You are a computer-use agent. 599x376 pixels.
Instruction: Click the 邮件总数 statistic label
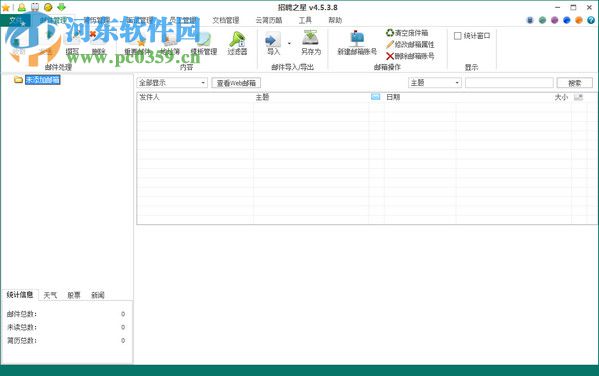(x=21, y=314)
